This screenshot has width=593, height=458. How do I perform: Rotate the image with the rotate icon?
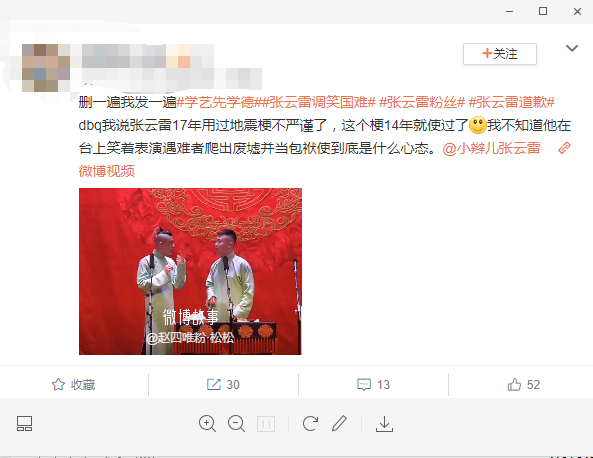(x=310, y=423)
